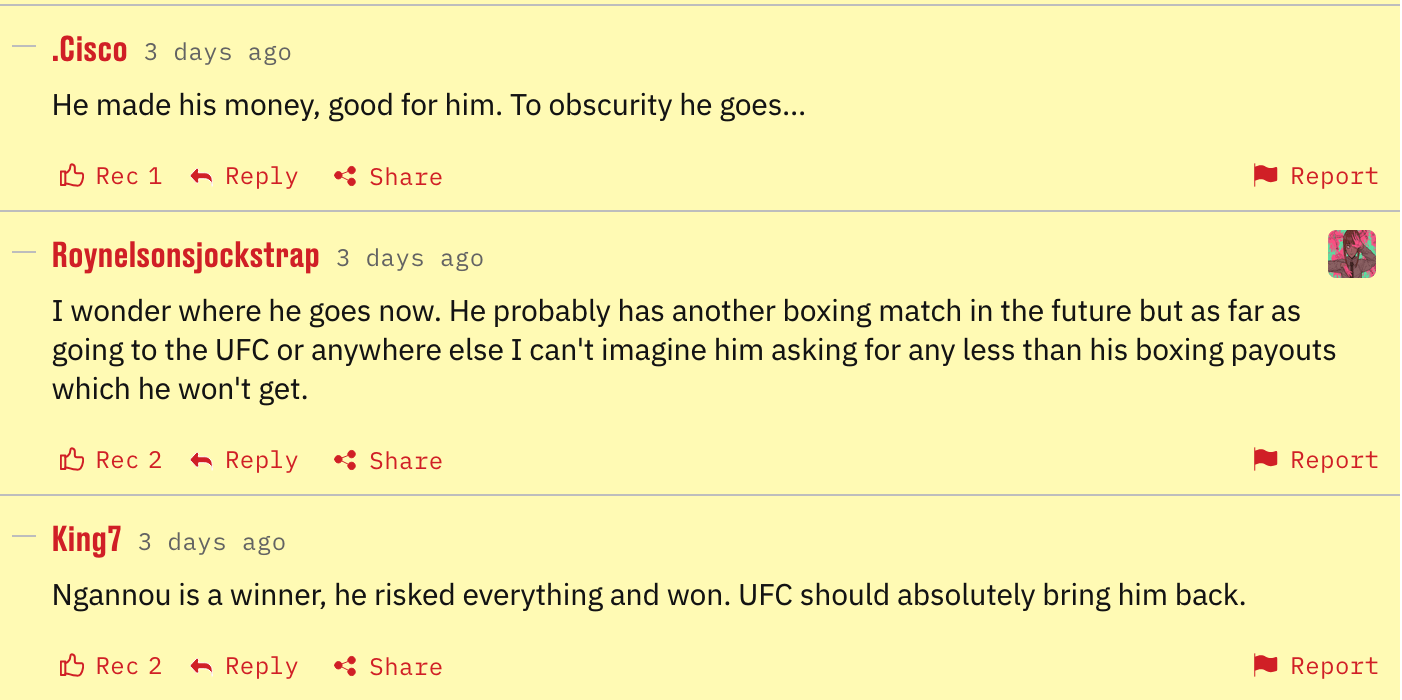This screenshot has width=1402, height=700.
Task: Open King7's username link
Action: pos(87,541)
